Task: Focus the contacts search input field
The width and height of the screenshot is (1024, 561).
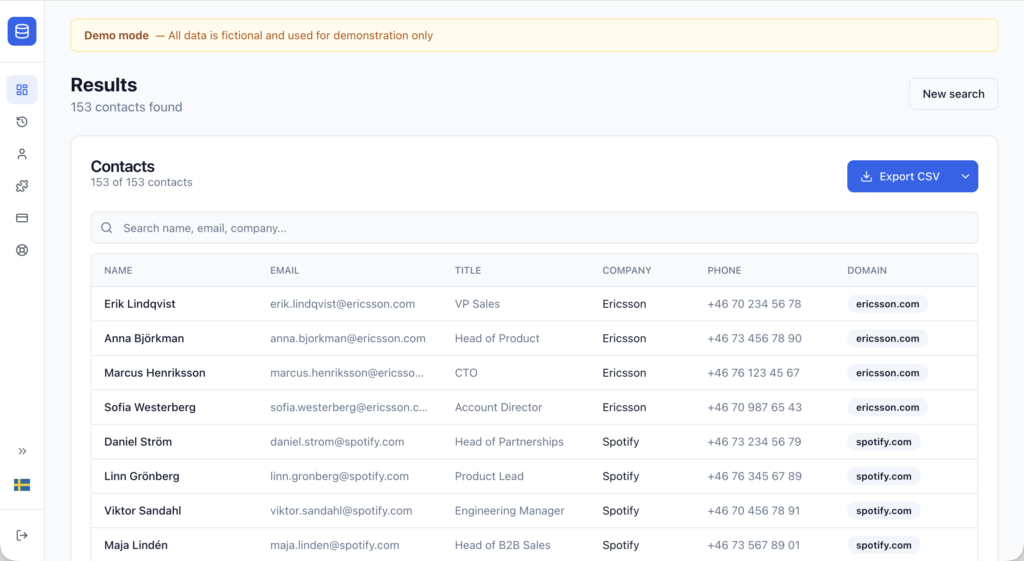Action: pyautogui.click(x=534, y=228)
